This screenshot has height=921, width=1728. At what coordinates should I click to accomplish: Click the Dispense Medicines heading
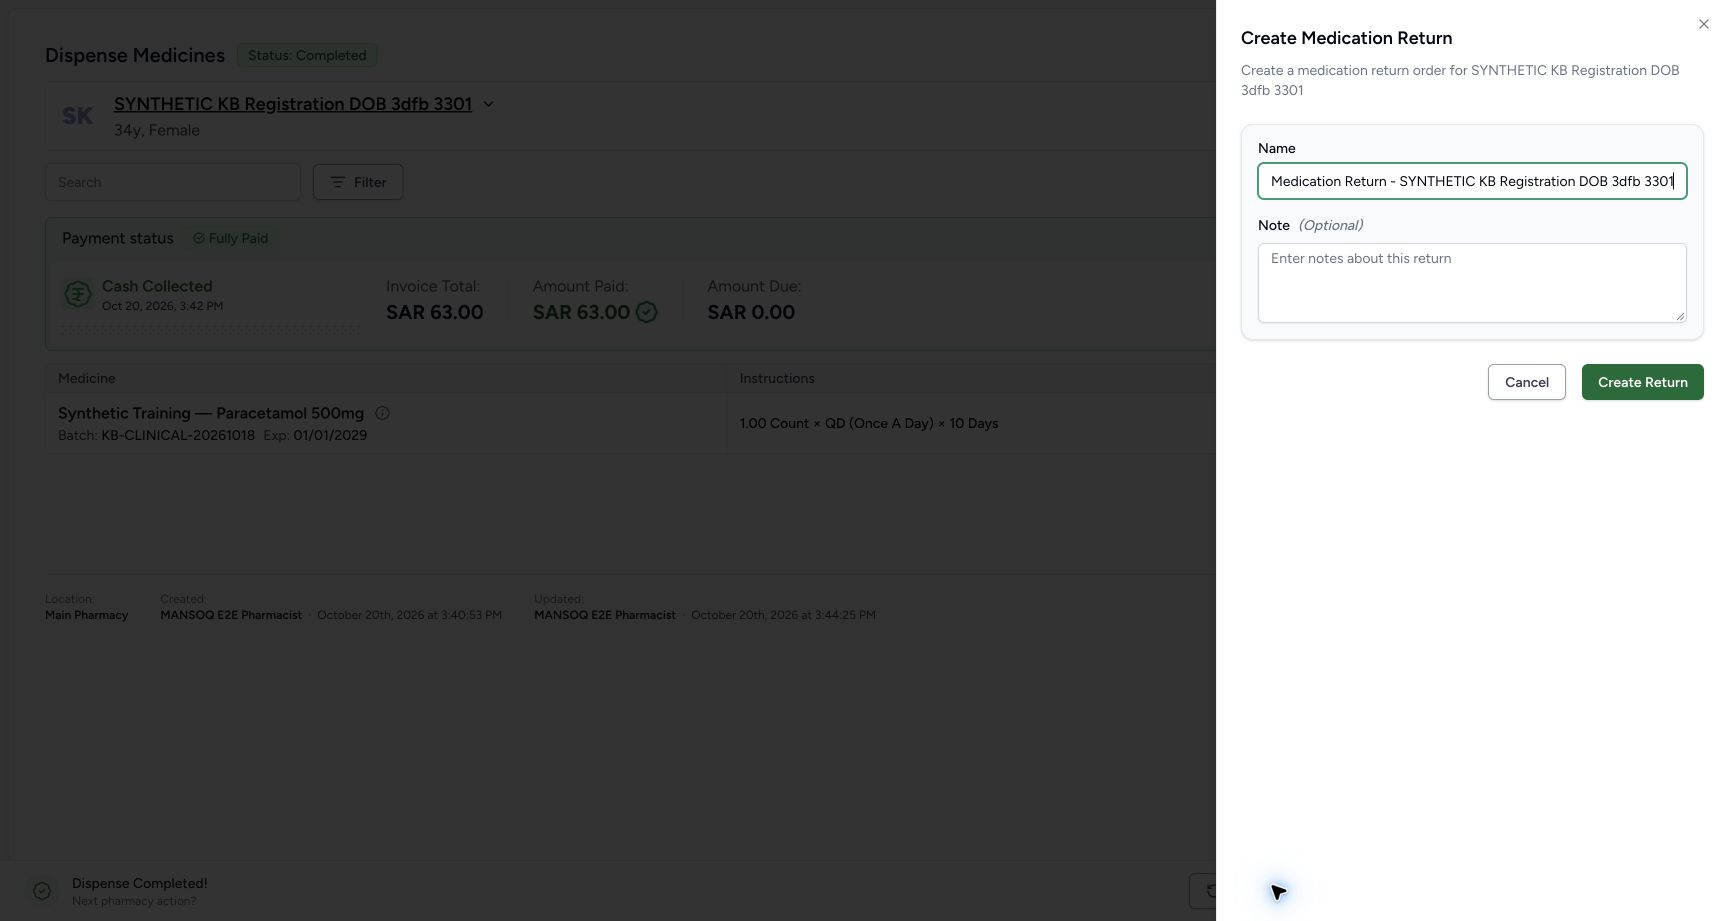(135, 55)
